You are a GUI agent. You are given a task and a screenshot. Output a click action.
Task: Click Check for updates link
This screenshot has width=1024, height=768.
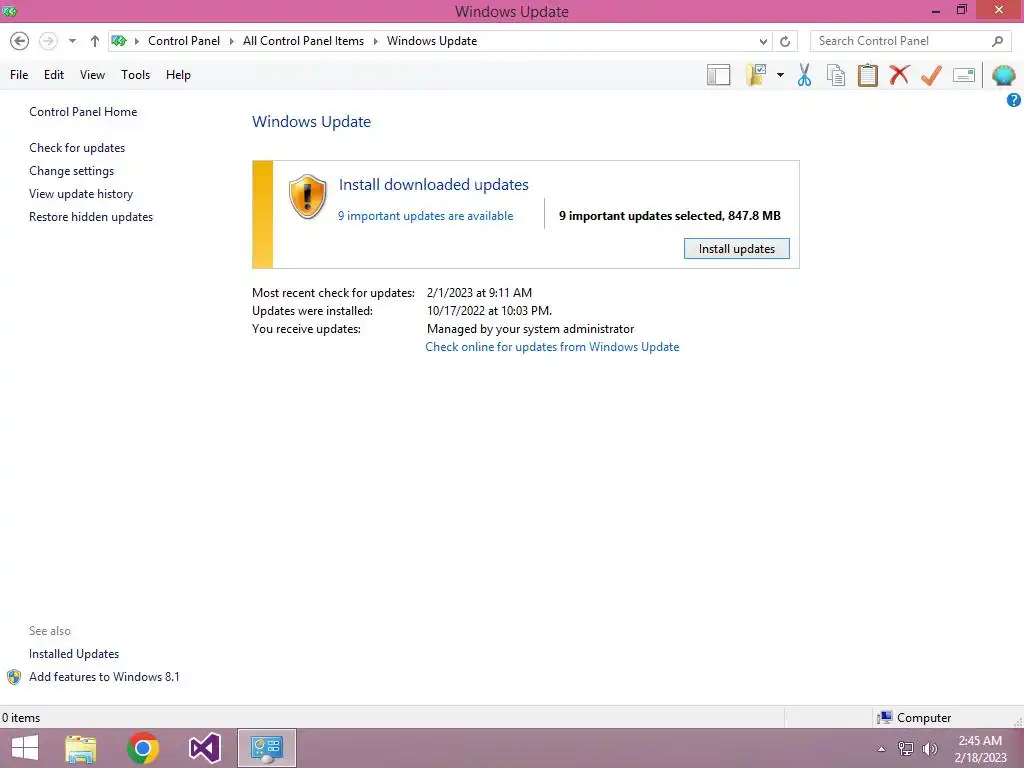[x=77, y=148]
